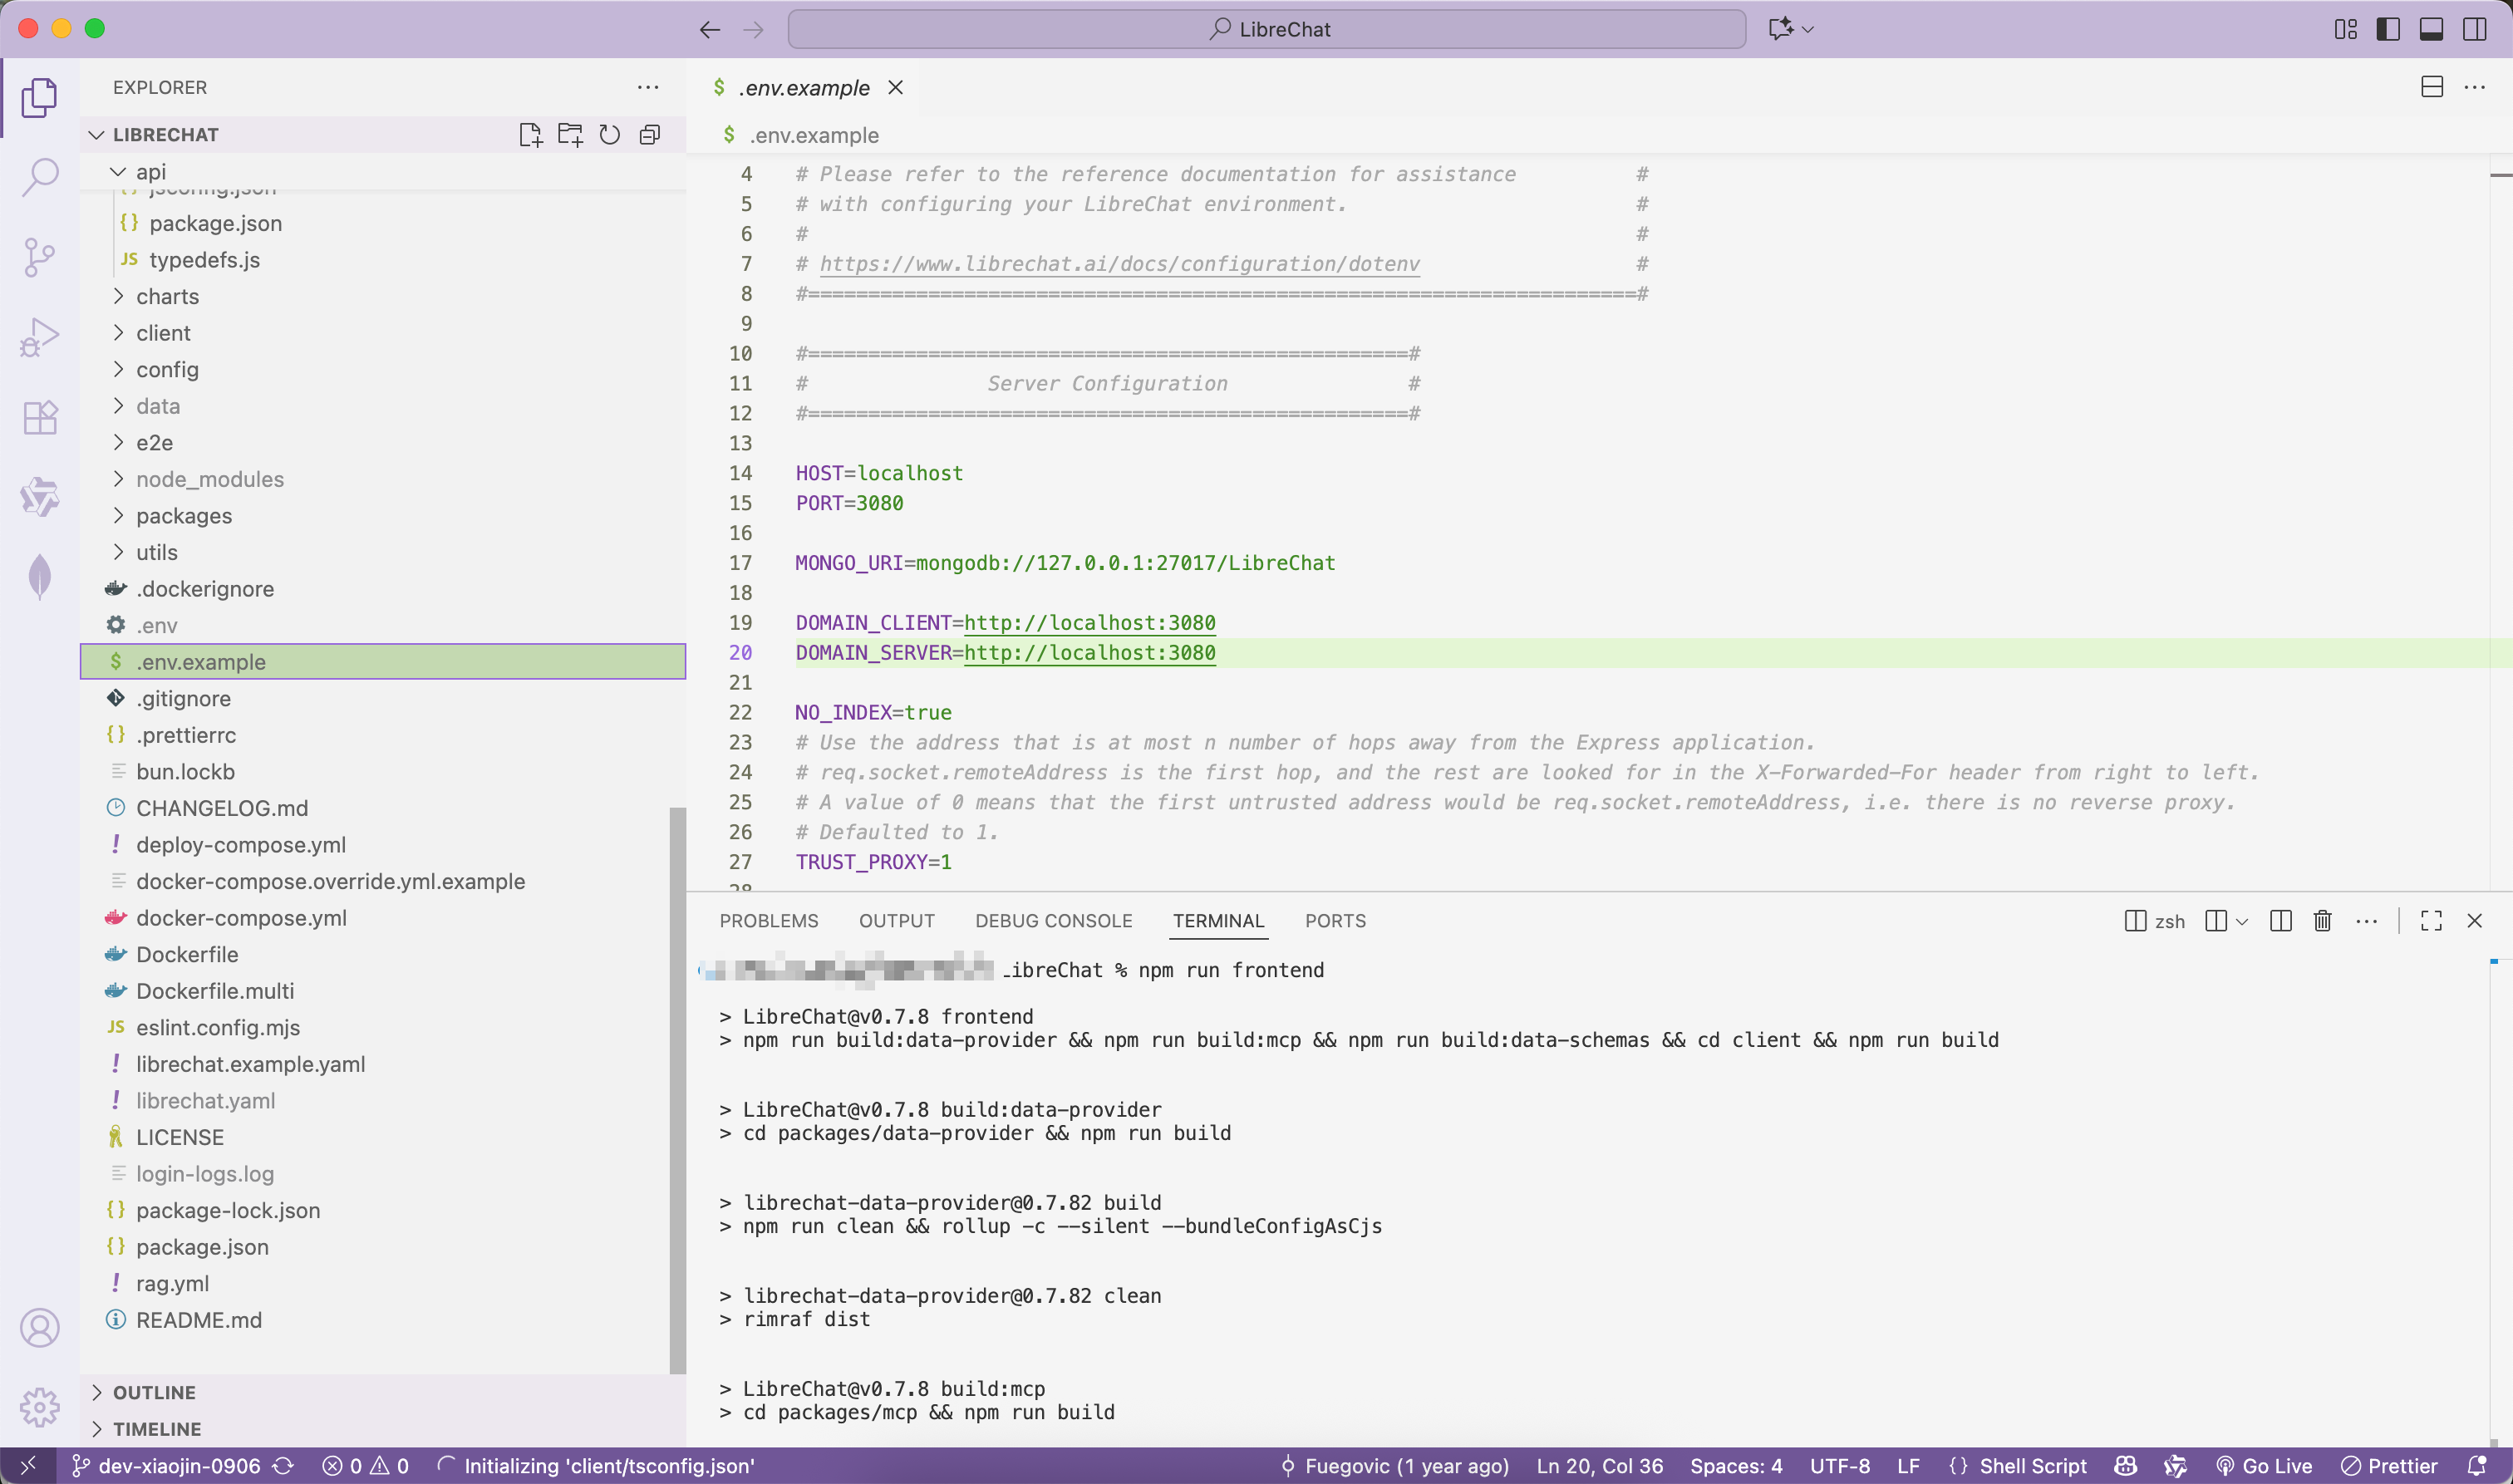Open the Run and Debug view
The width and height of the screenshot is (2513, 1484).
tap(40, 337)
